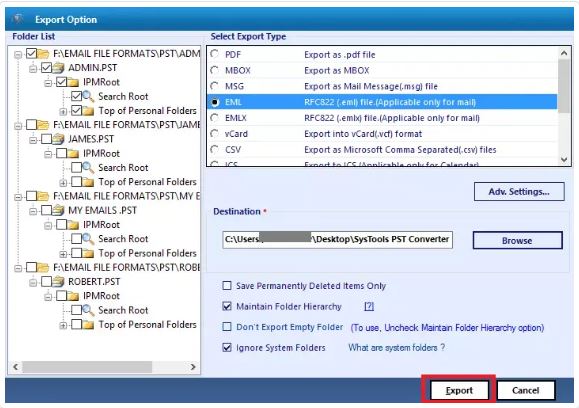Viewport: 579px width, 408px height.
Task: Select the MSG export type radio button
Action: click(x=215, y=86)
